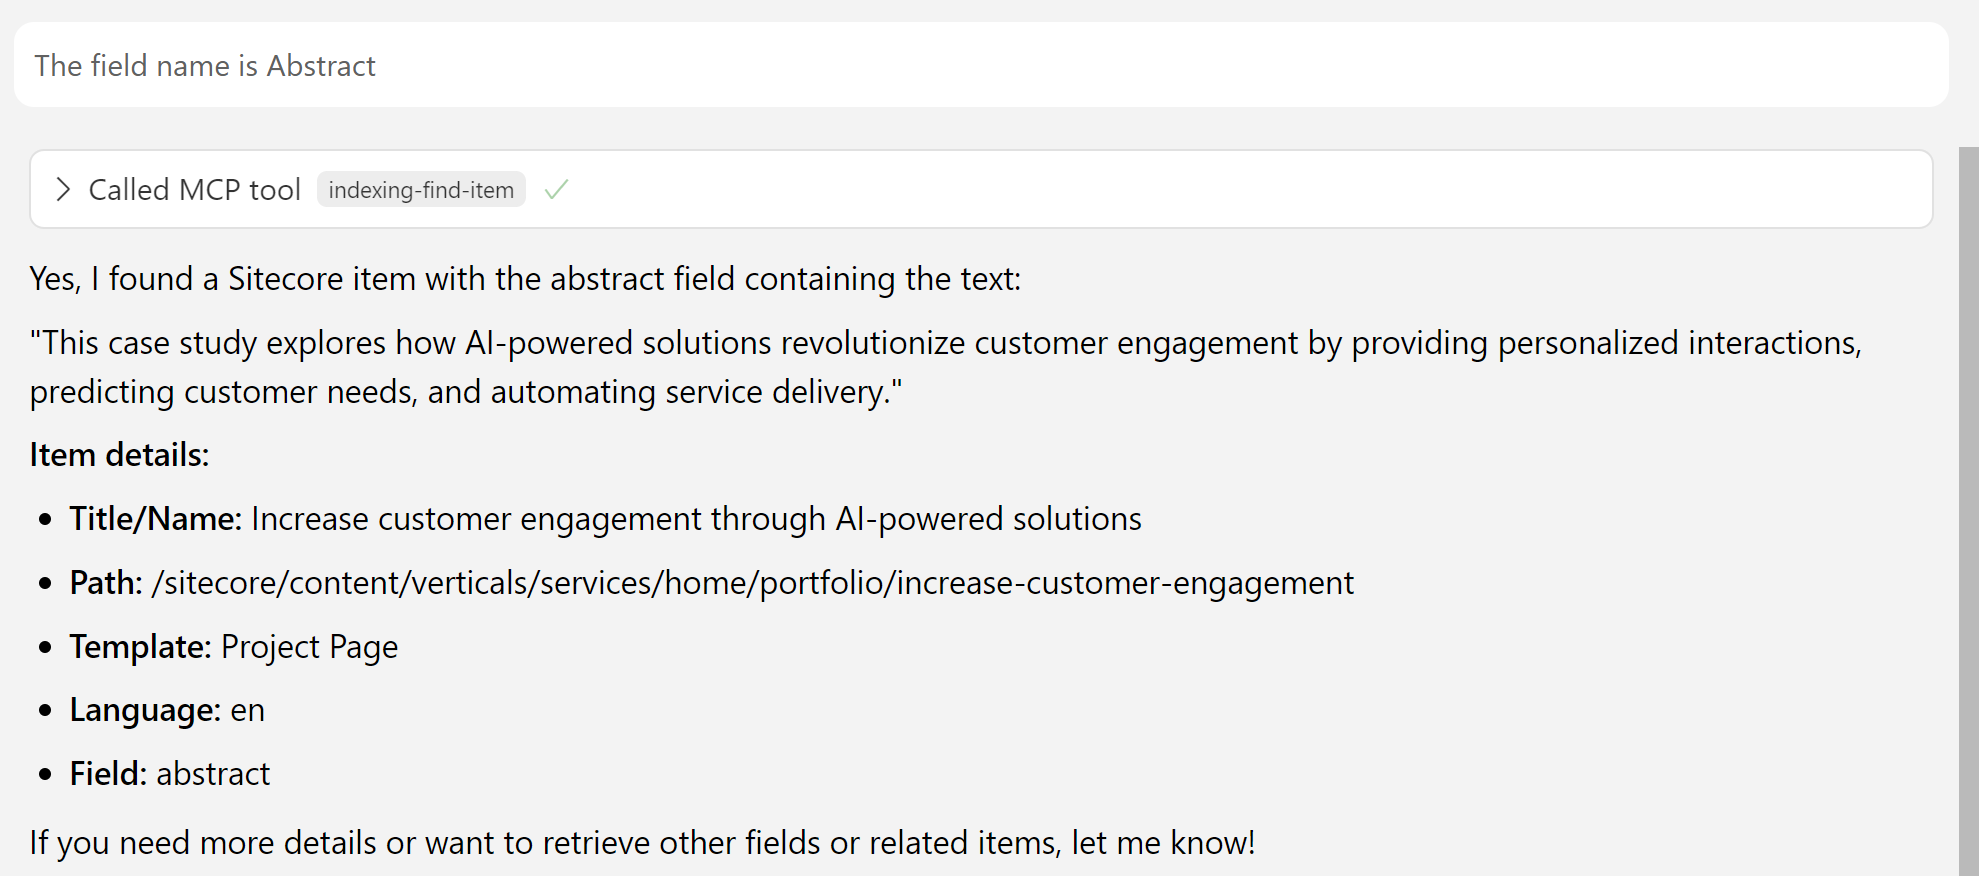Click the vertical scrollbar on the right

pos(1967,500)
